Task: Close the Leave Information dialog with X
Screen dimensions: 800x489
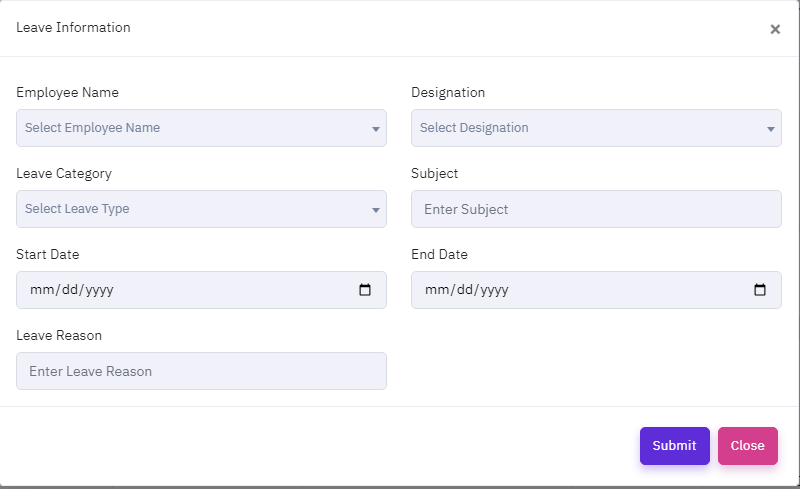Action: 775,29
